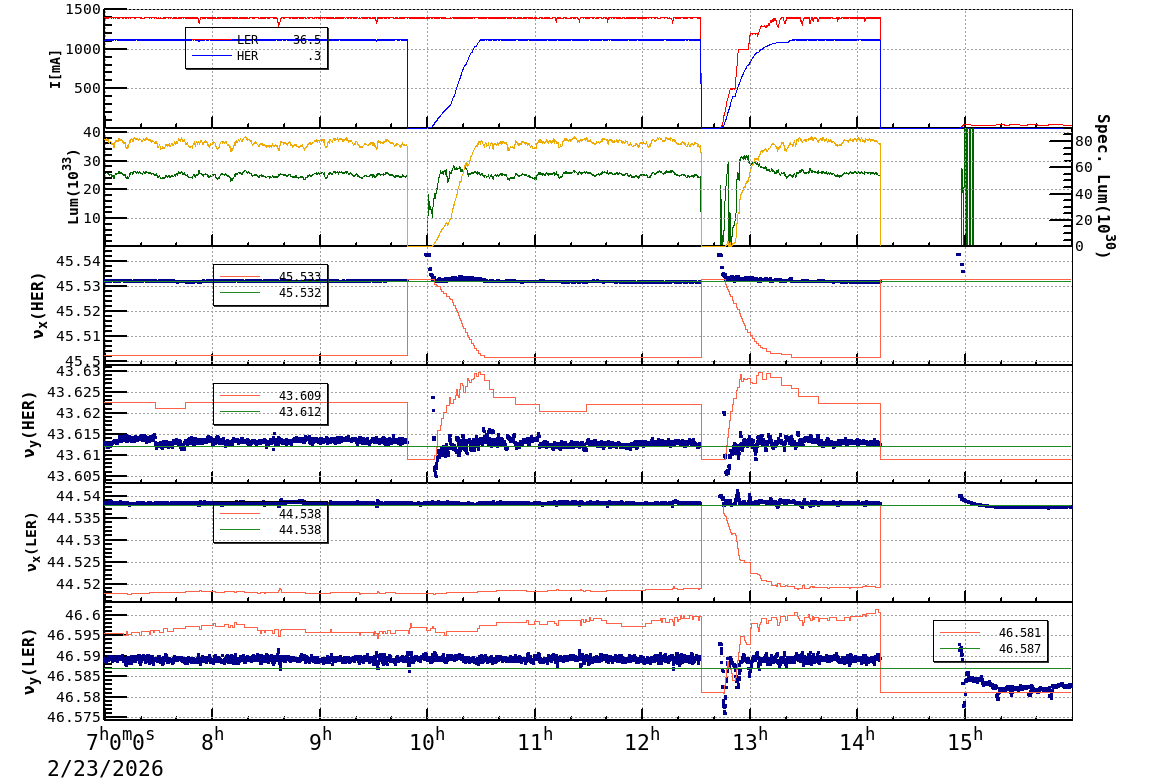Click the 43.615 axis tick
Viewport: 1154px width, 782px height.
tap(74, 435)
